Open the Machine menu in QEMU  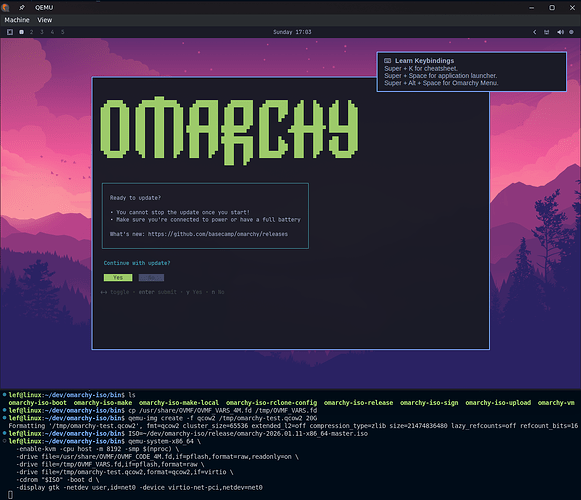pyautogui.click(x=17, y=20)
